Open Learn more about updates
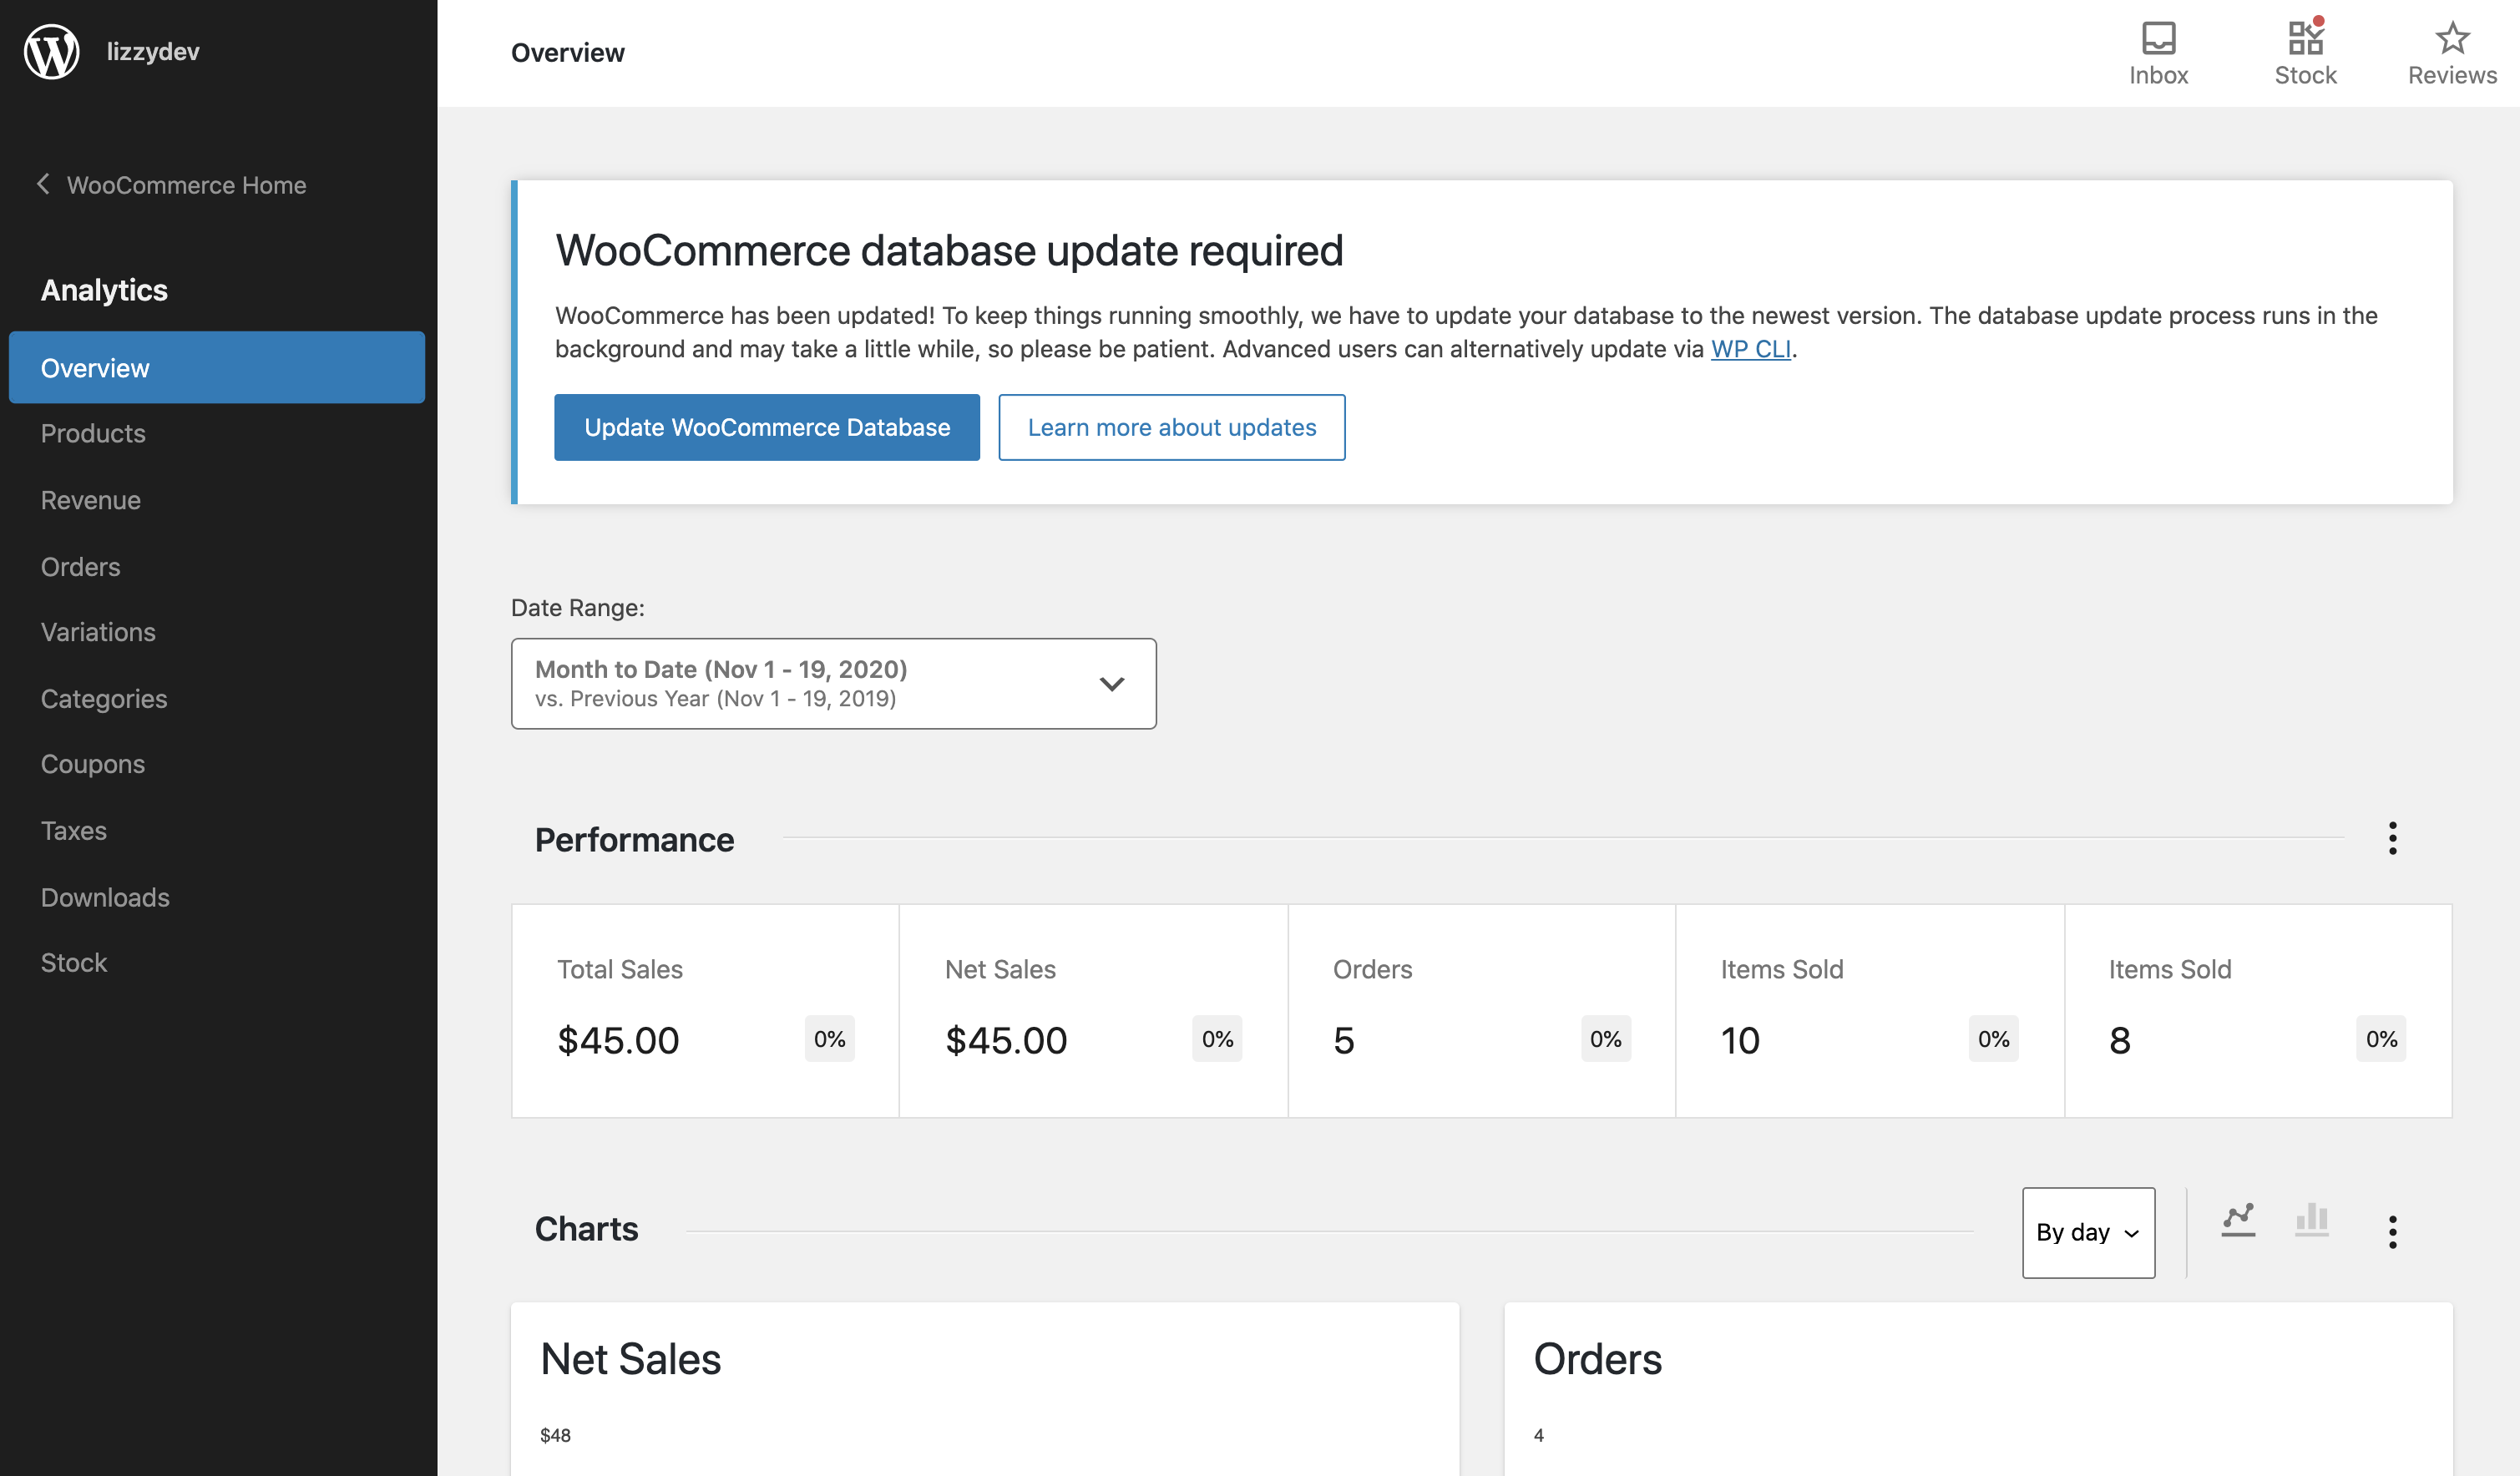 (1172, 427)
